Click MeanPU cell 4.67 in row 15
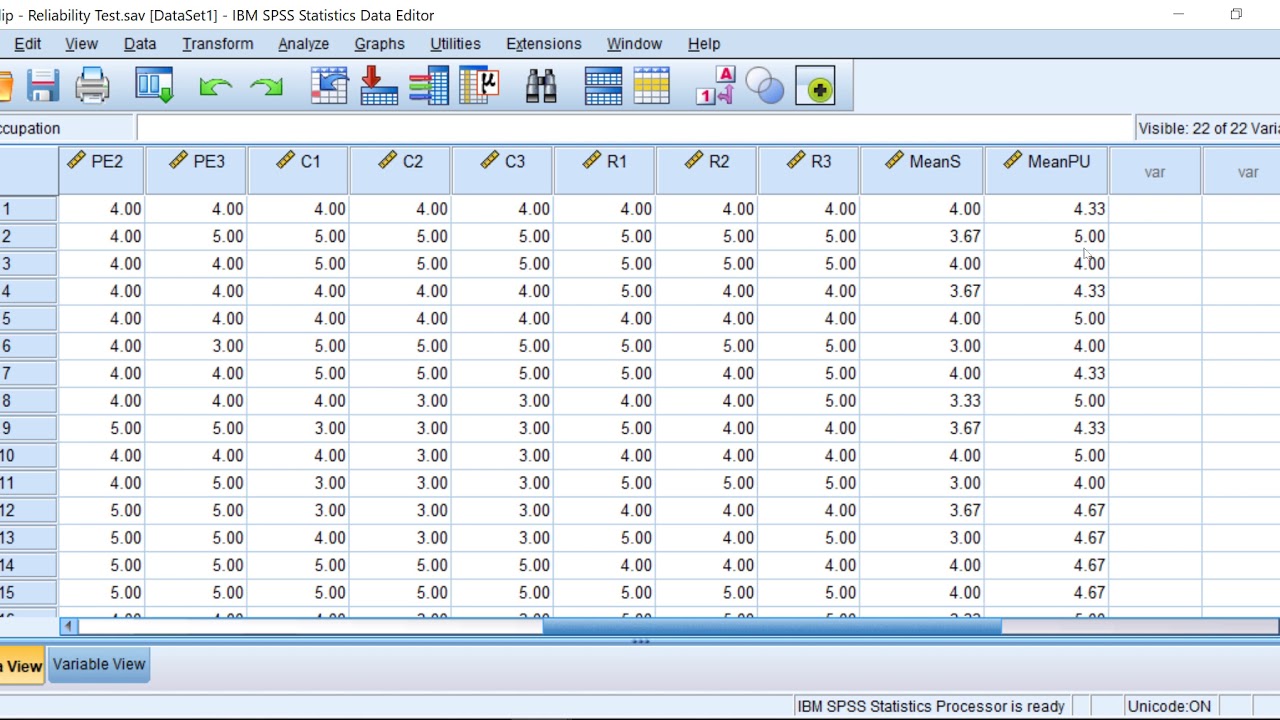This screenshot has height=720, width=1280. tap(1047, 592)
